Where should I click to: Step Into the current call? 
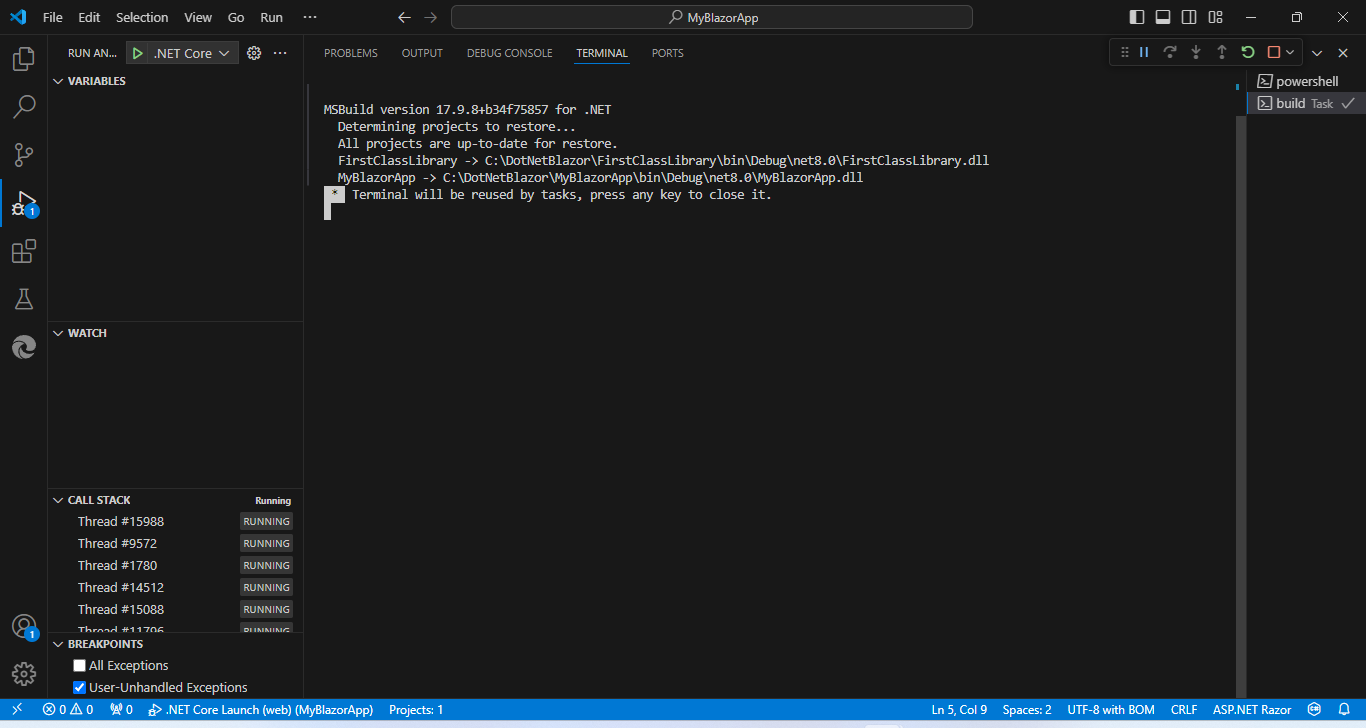point(1196,52)
